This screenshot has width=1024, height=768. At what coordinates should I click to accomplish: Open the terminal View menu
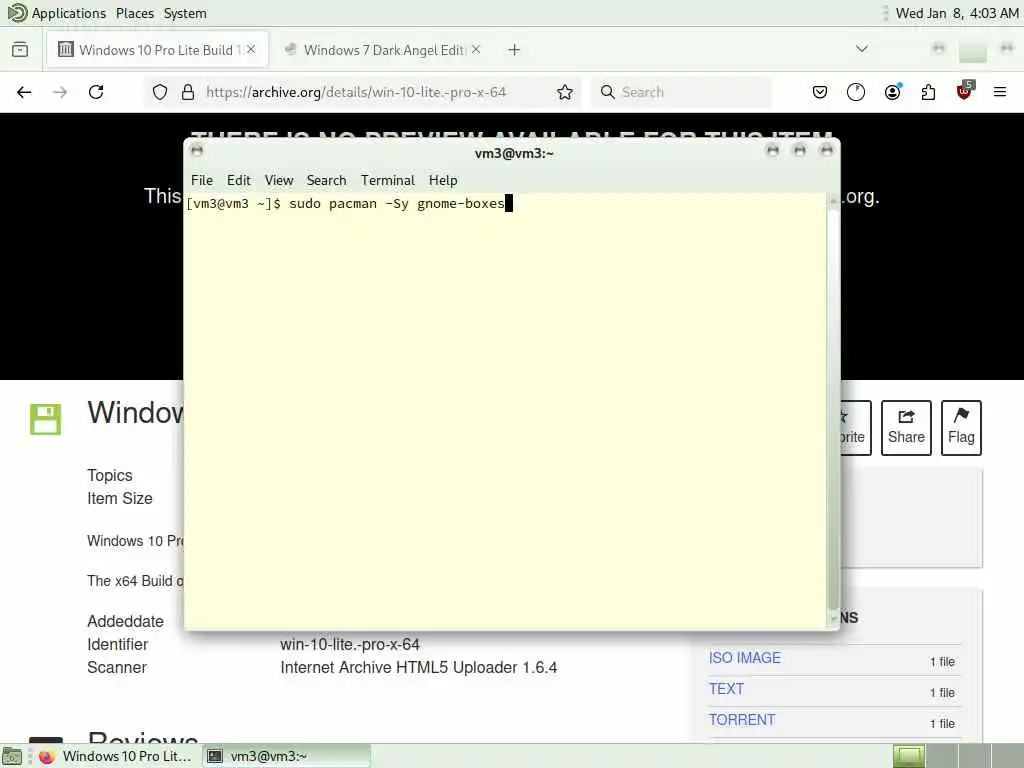(x=279, y=180)
